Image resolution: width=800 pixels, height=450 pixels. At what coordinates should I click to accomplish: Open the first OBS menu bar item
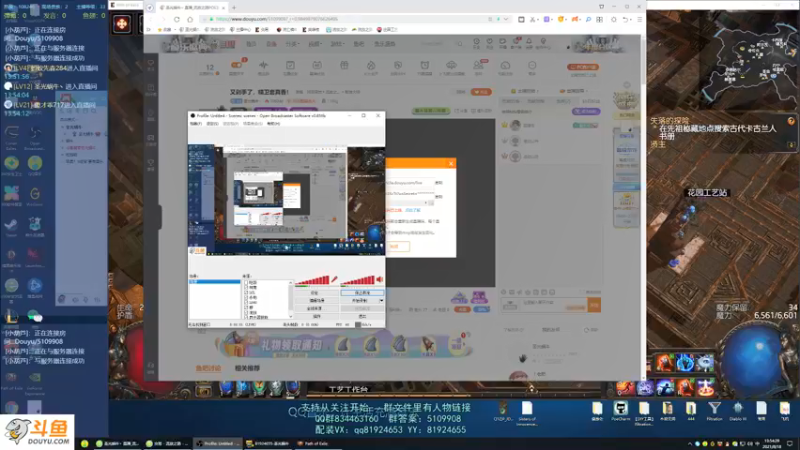[195, 124]
